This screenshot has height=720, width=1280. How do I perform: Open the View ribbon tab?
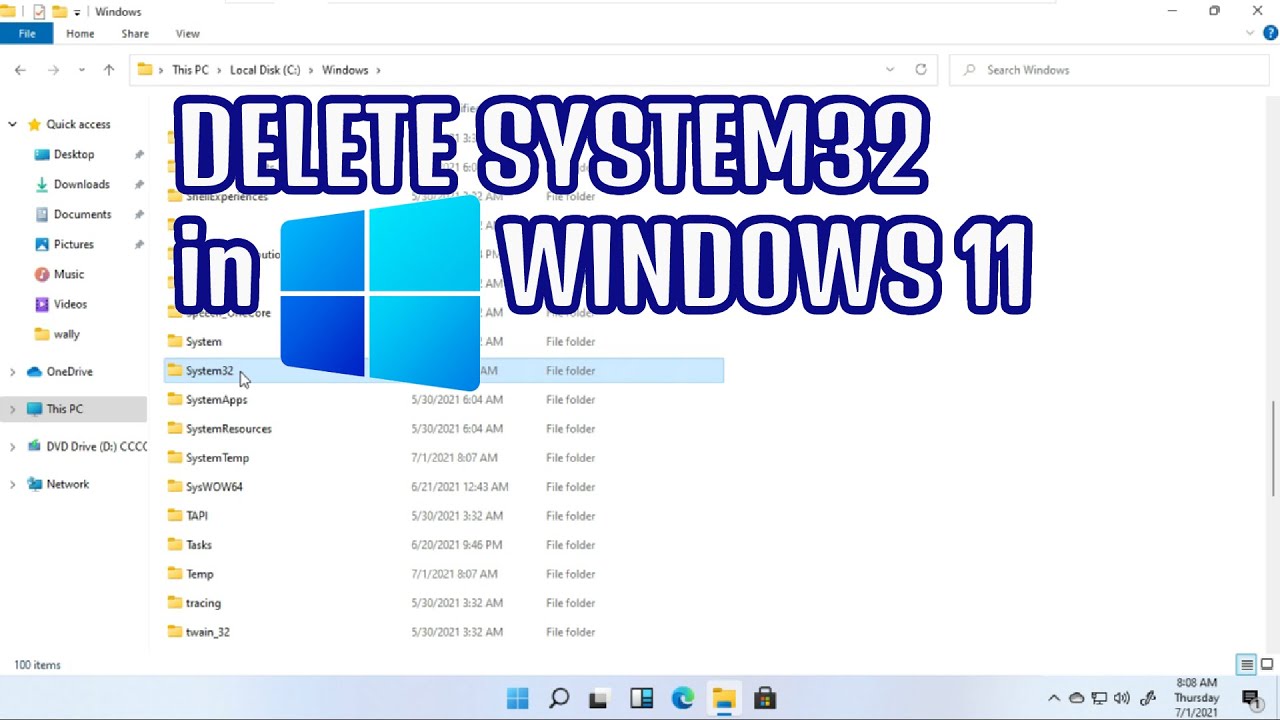tap(188, 33)
